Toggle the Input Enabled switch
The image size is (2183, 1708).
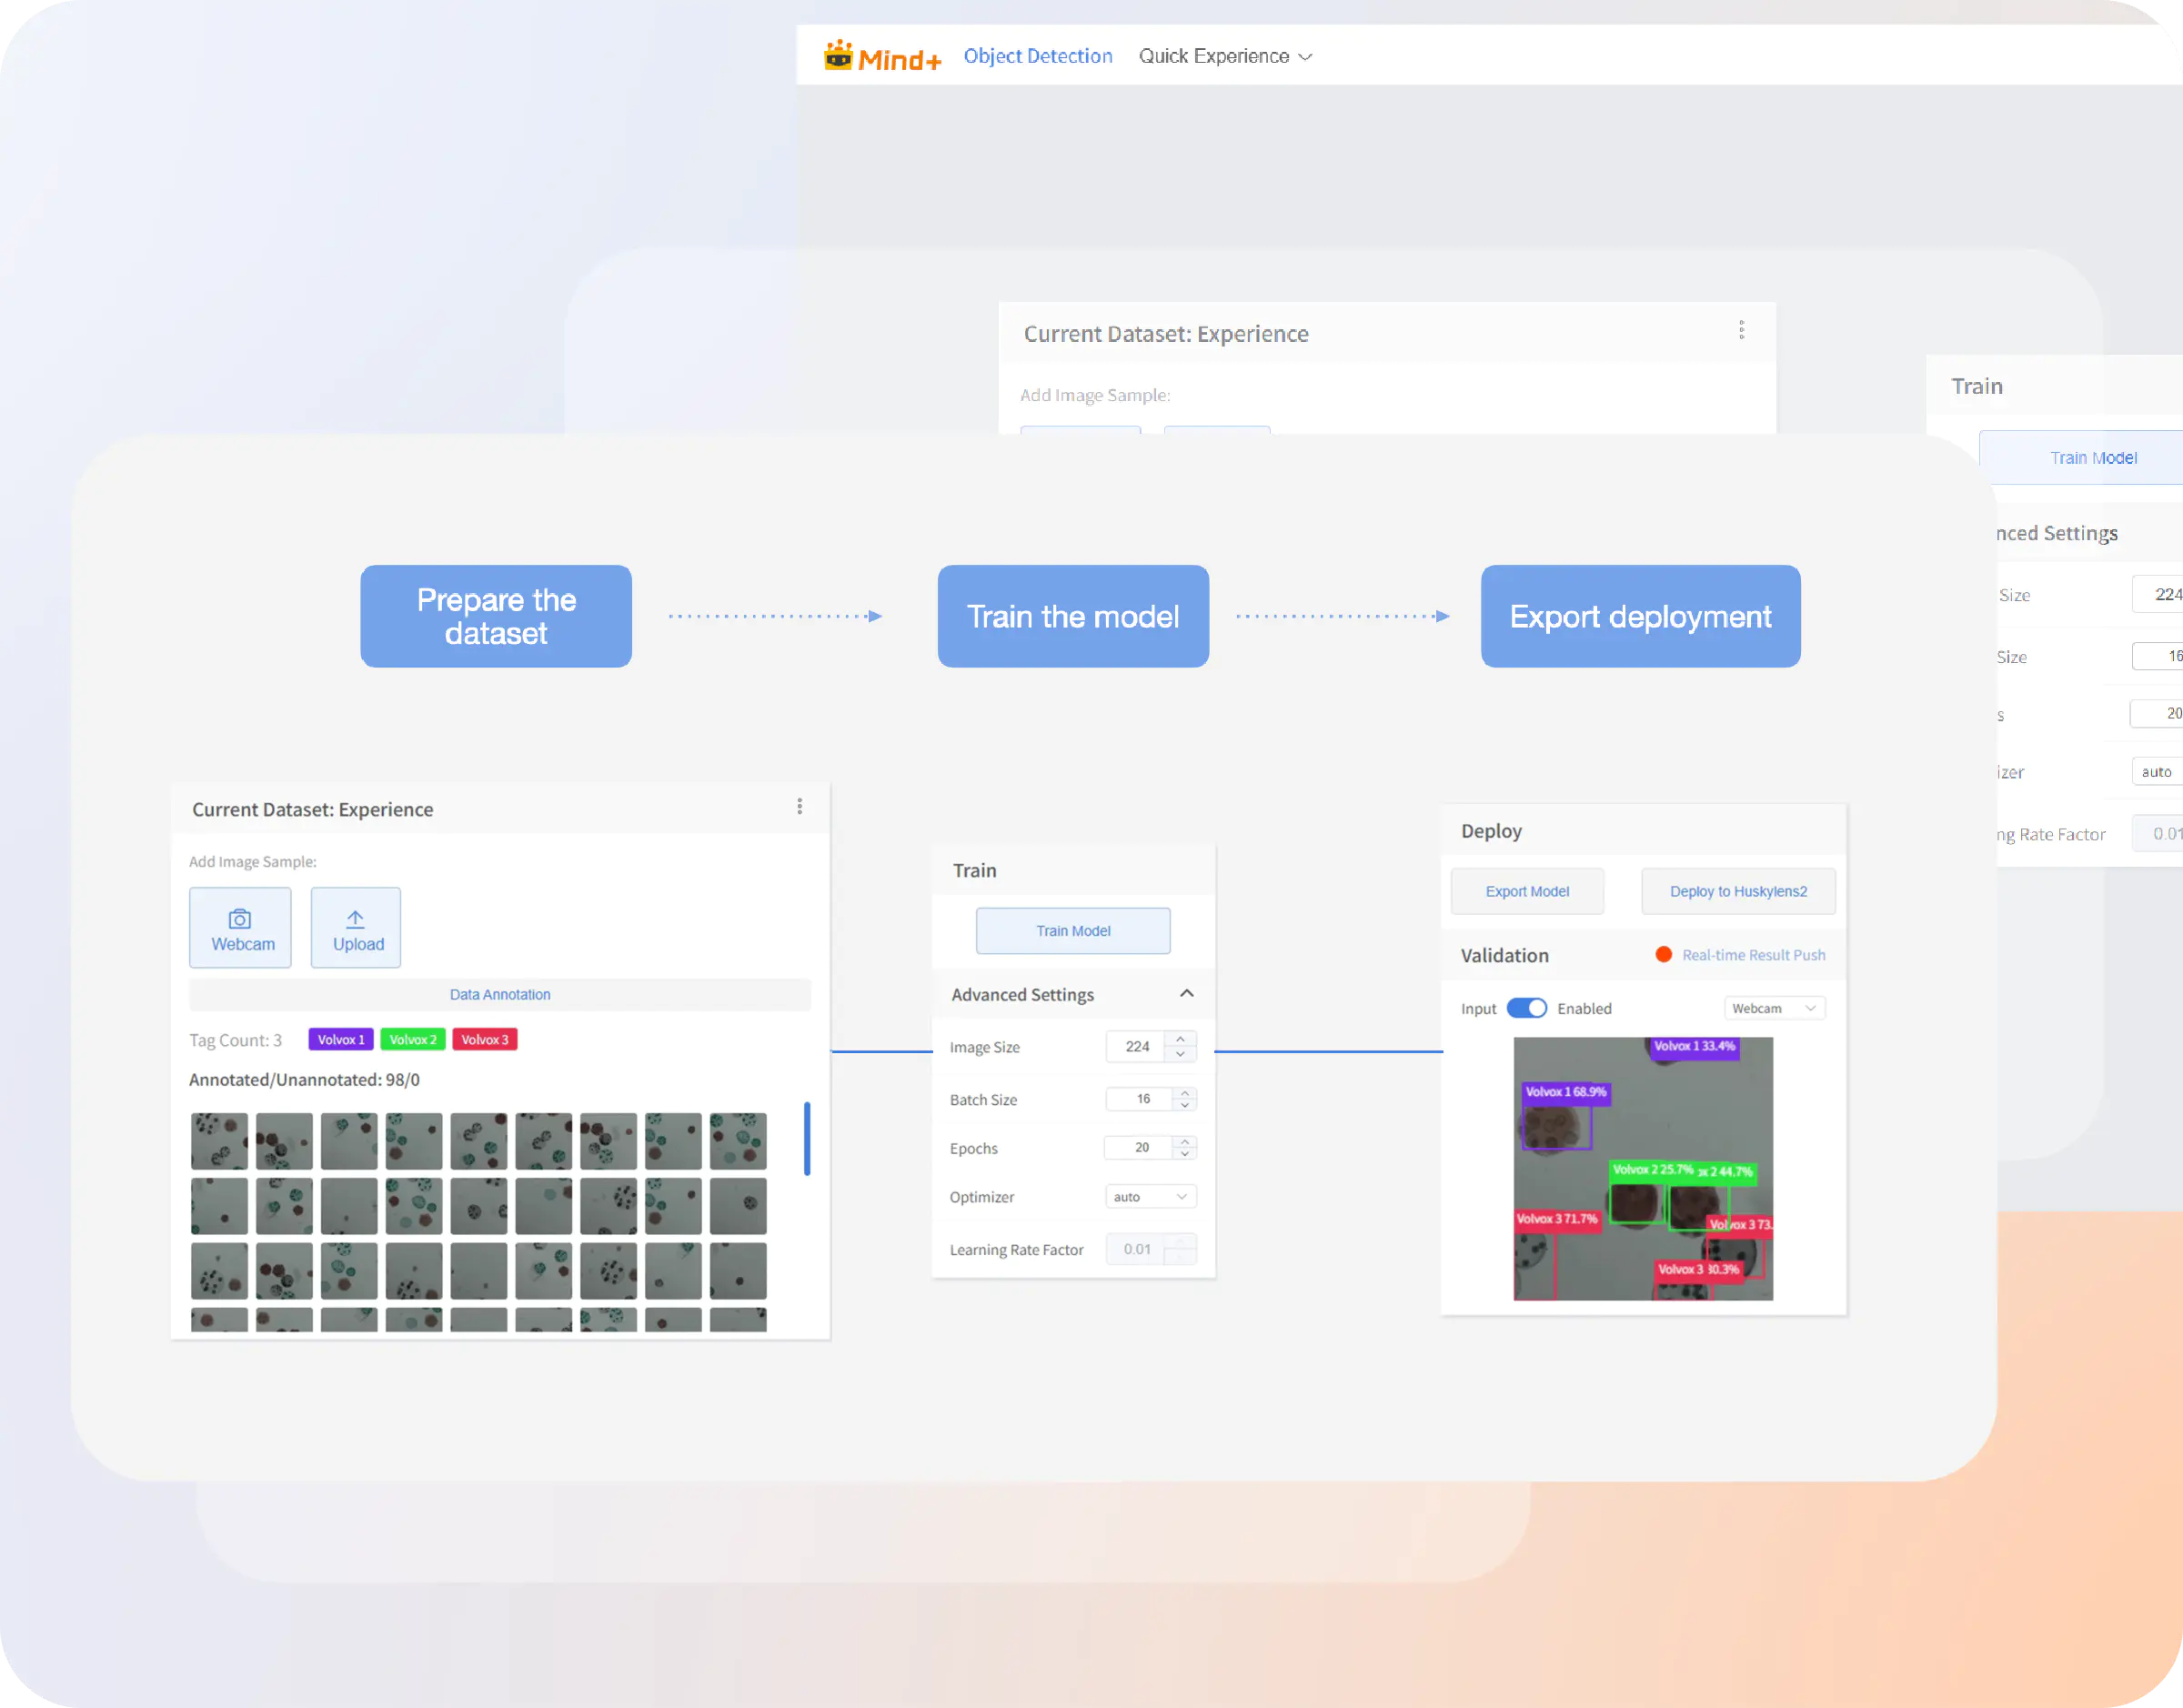click(x=1526, y=1008)
